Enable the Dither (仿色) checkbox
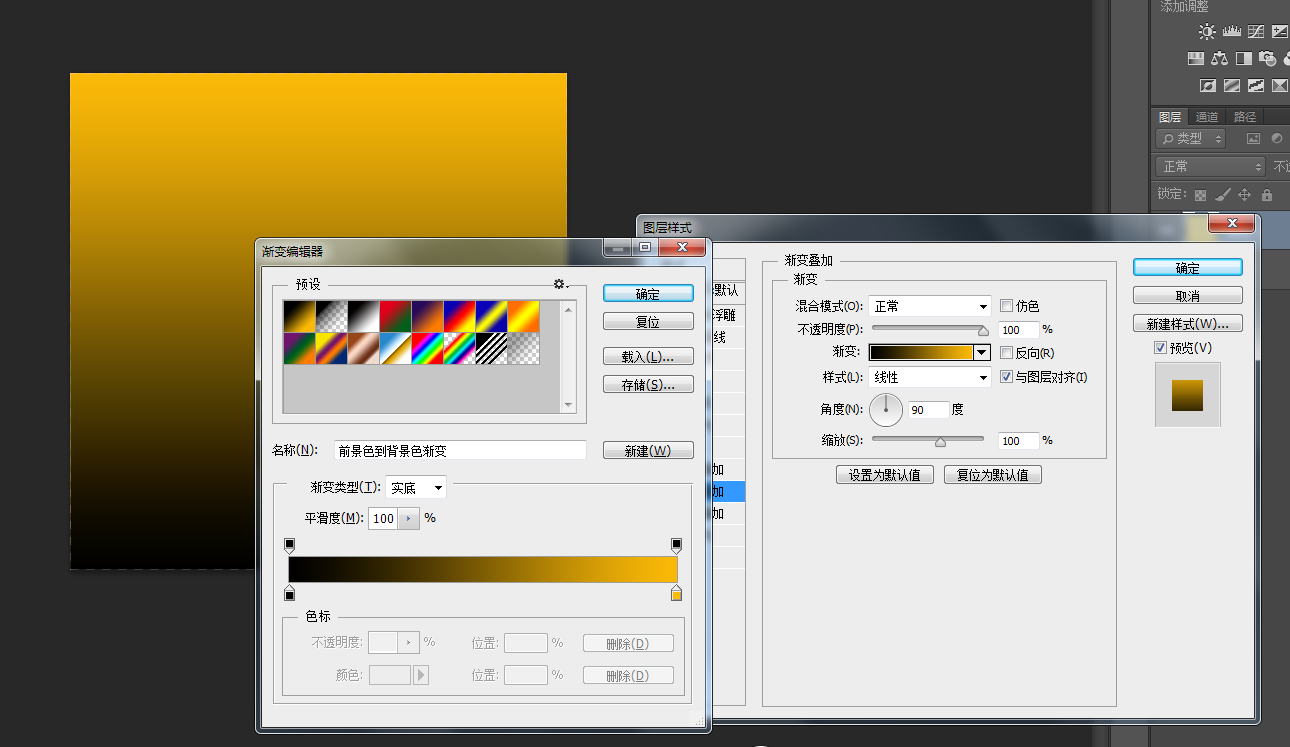 point(1006,306)
